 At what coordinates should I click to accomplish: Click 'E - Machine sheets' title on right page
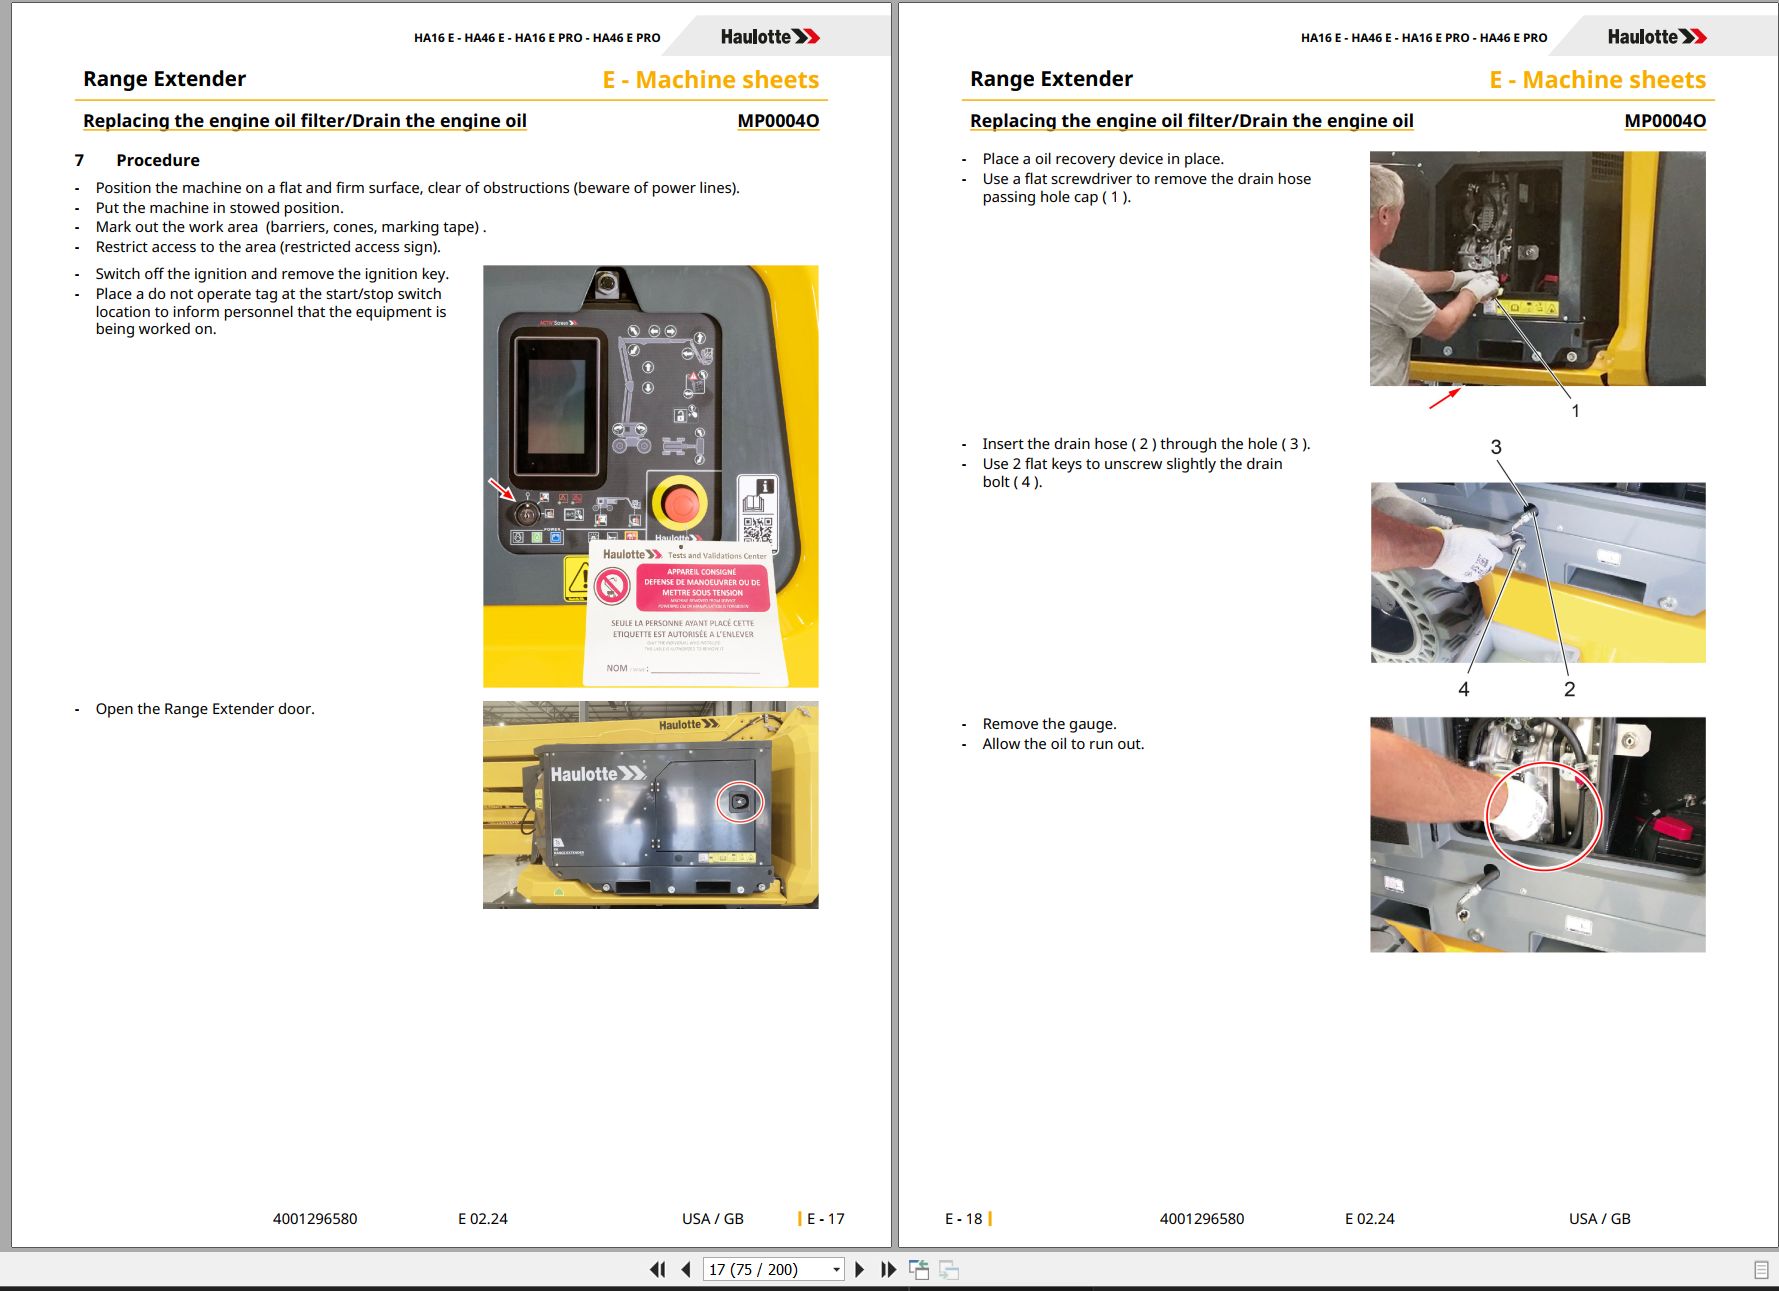pyautogui.click(x=1597, y=80)
